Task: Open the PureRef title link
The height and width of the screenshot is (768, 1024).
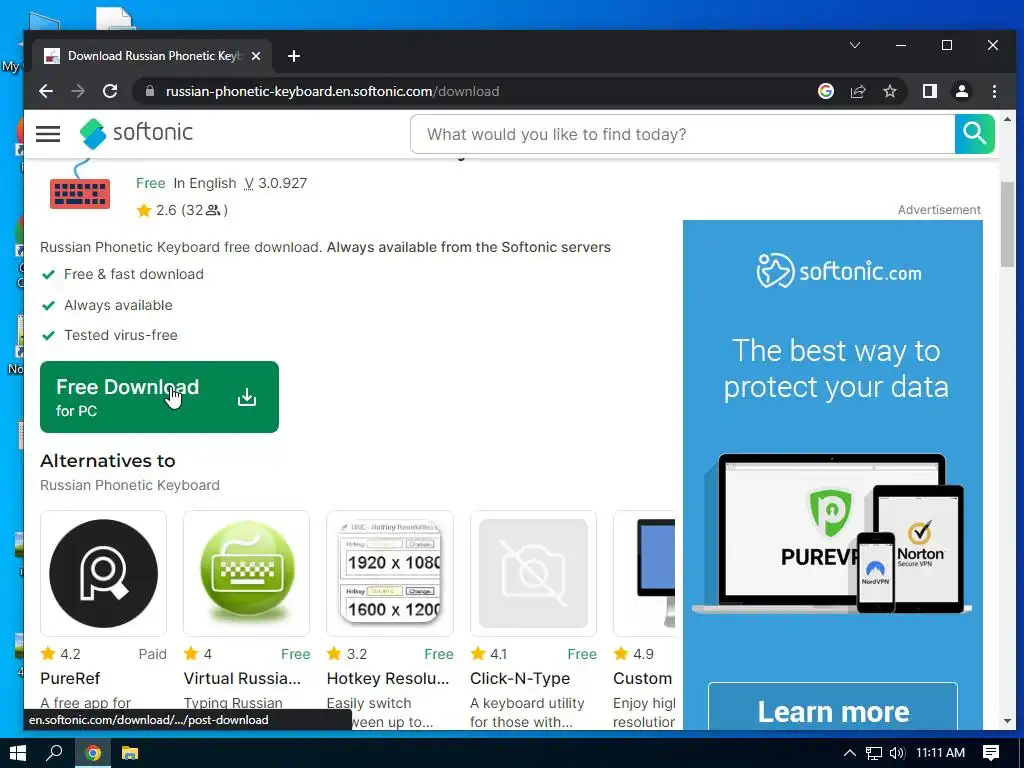Action: (x=70, y=679)
